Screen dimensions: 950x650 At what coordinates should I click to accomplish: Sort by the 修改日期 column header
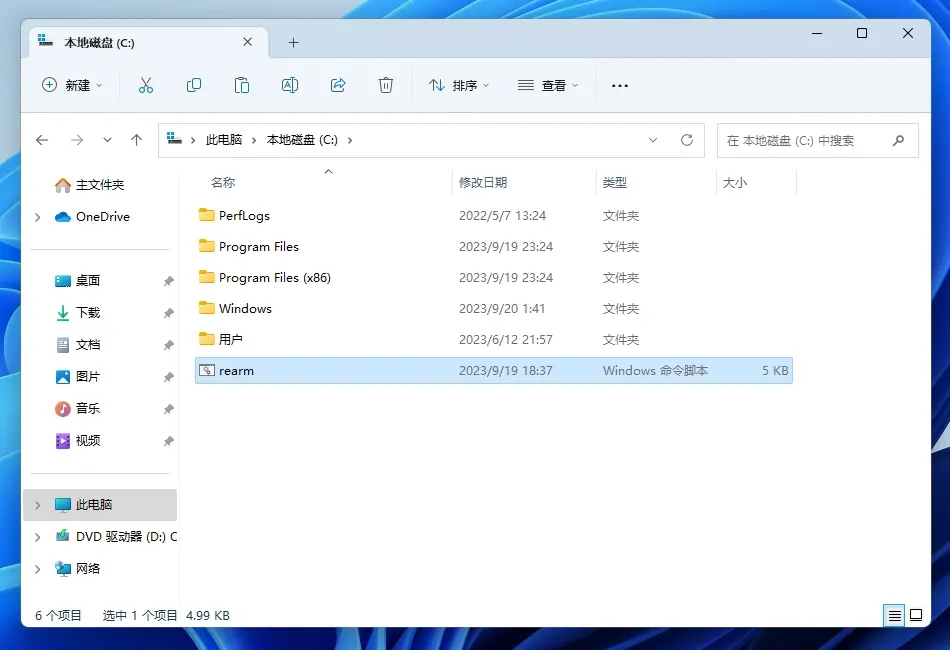click(483, 183)
